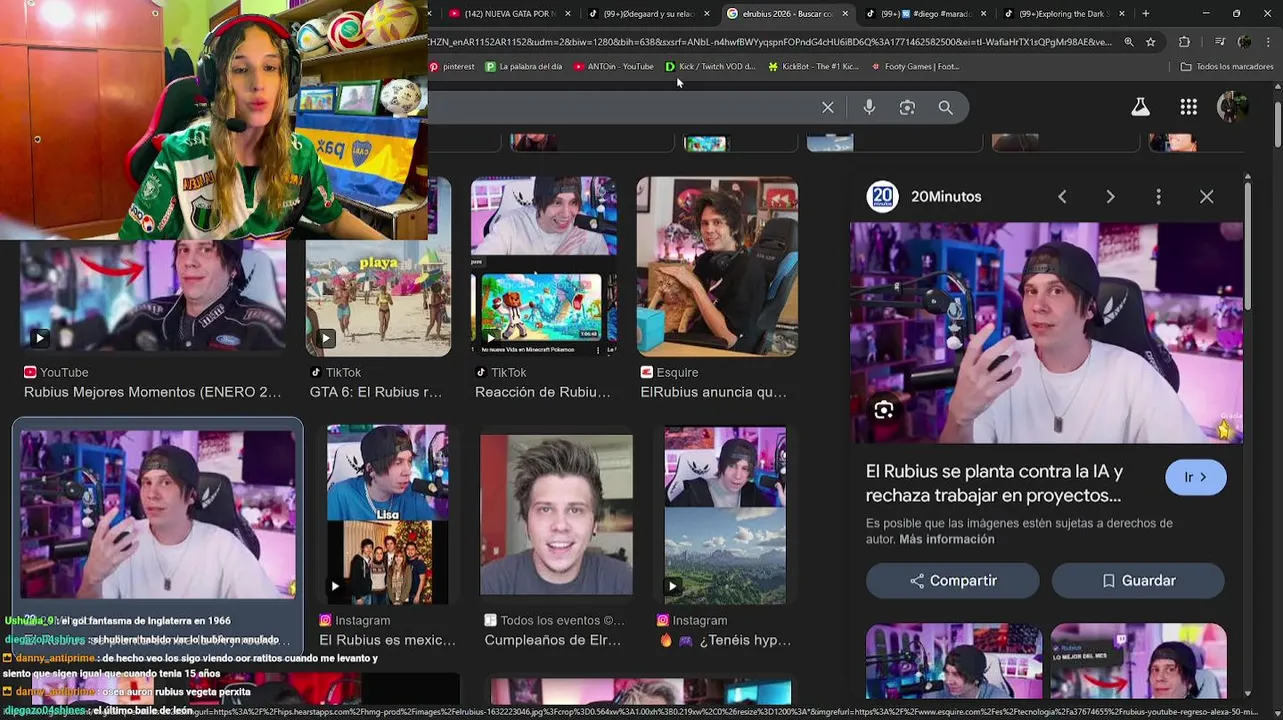The image size is (1283, 720).
Task: Open Chrome's three-dot main menu
Action: [1268, 42]
